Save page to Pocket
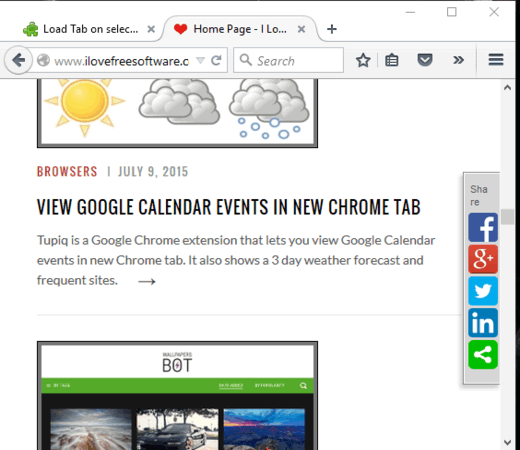This screenshot has height=450, width=520. [x=425, y=60]
